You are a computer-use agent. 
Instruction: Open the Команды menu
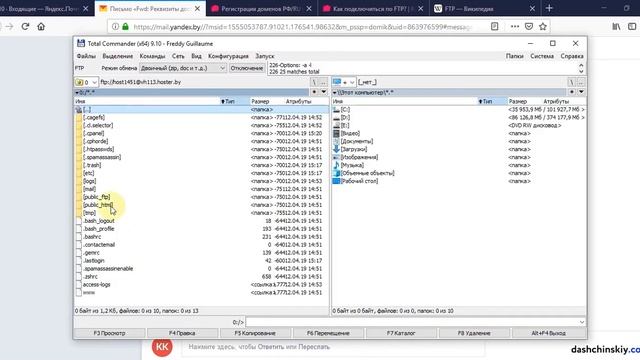tap(152, 56)
